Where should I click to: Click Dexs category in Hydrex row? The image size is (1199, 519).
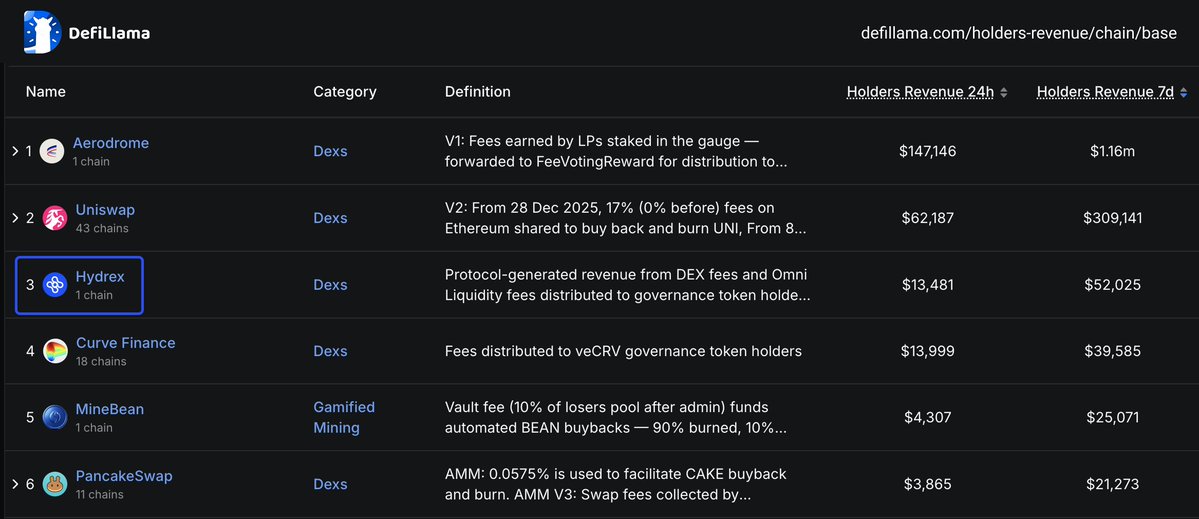coord(330,284)
